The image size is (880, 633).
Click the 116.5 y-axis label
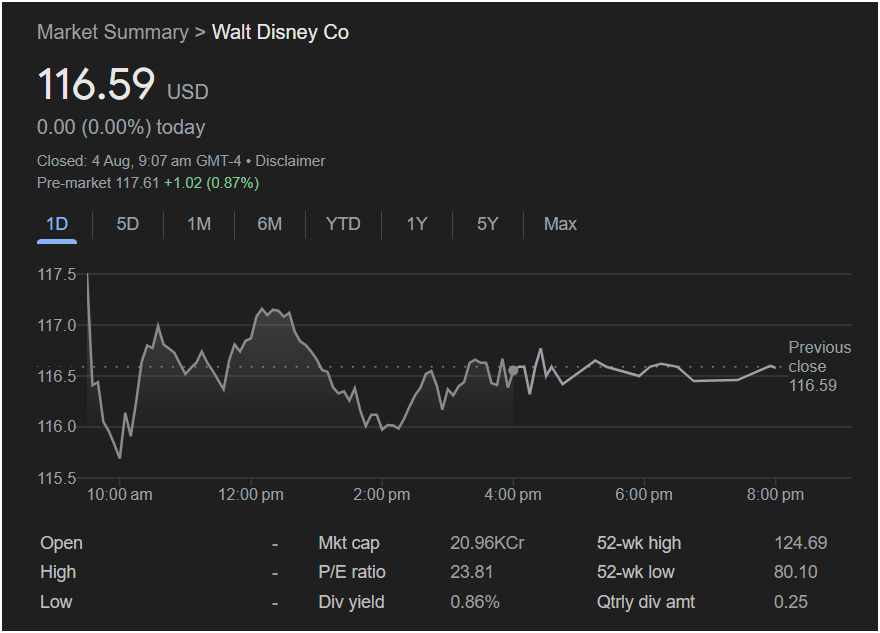tap(57, 376)
